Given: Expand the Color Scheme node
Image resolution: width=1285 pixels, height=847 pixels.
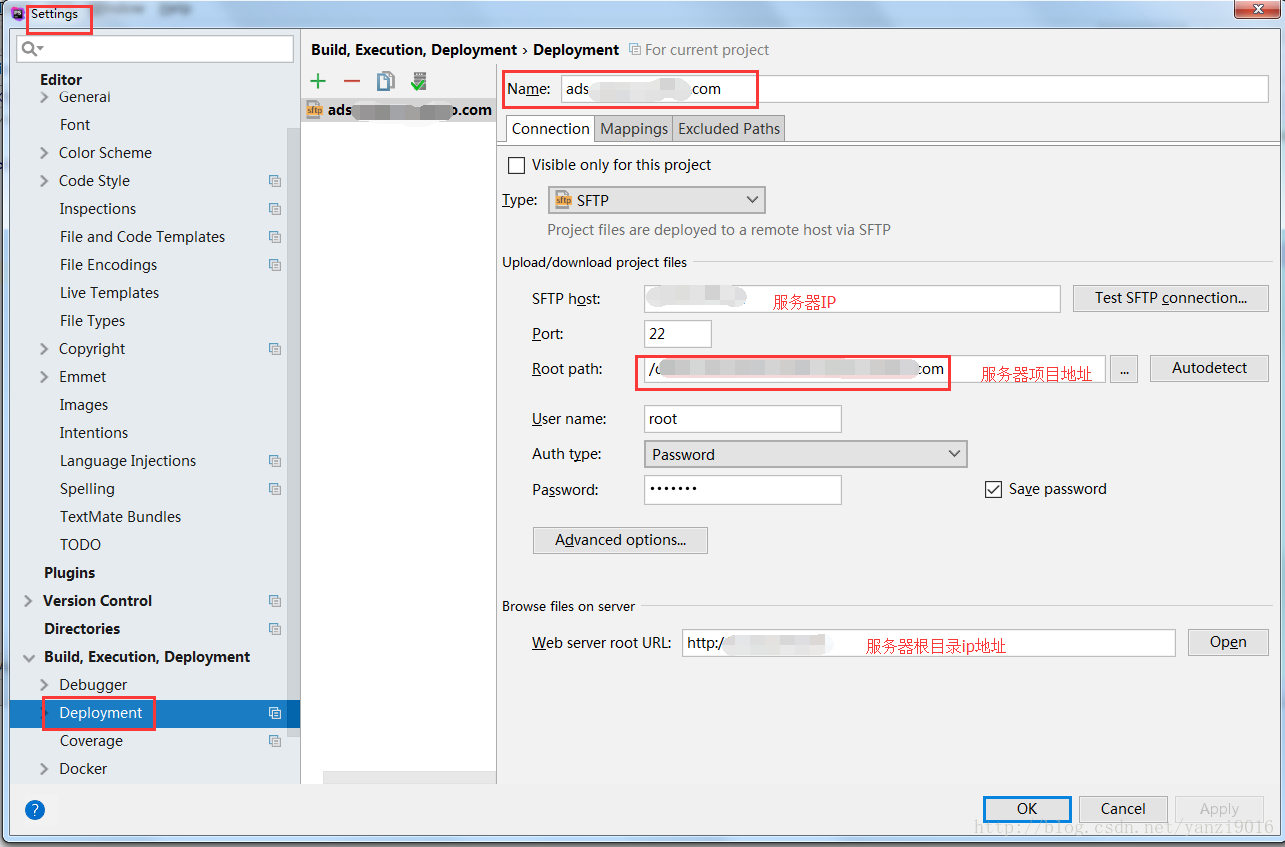Looking at the screenshot, I should coord(44,153).
